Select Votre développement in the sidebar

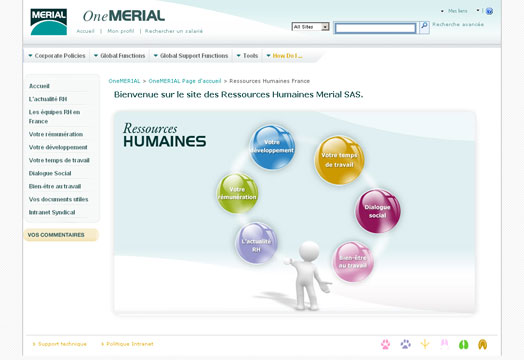[x=58, y=147]
